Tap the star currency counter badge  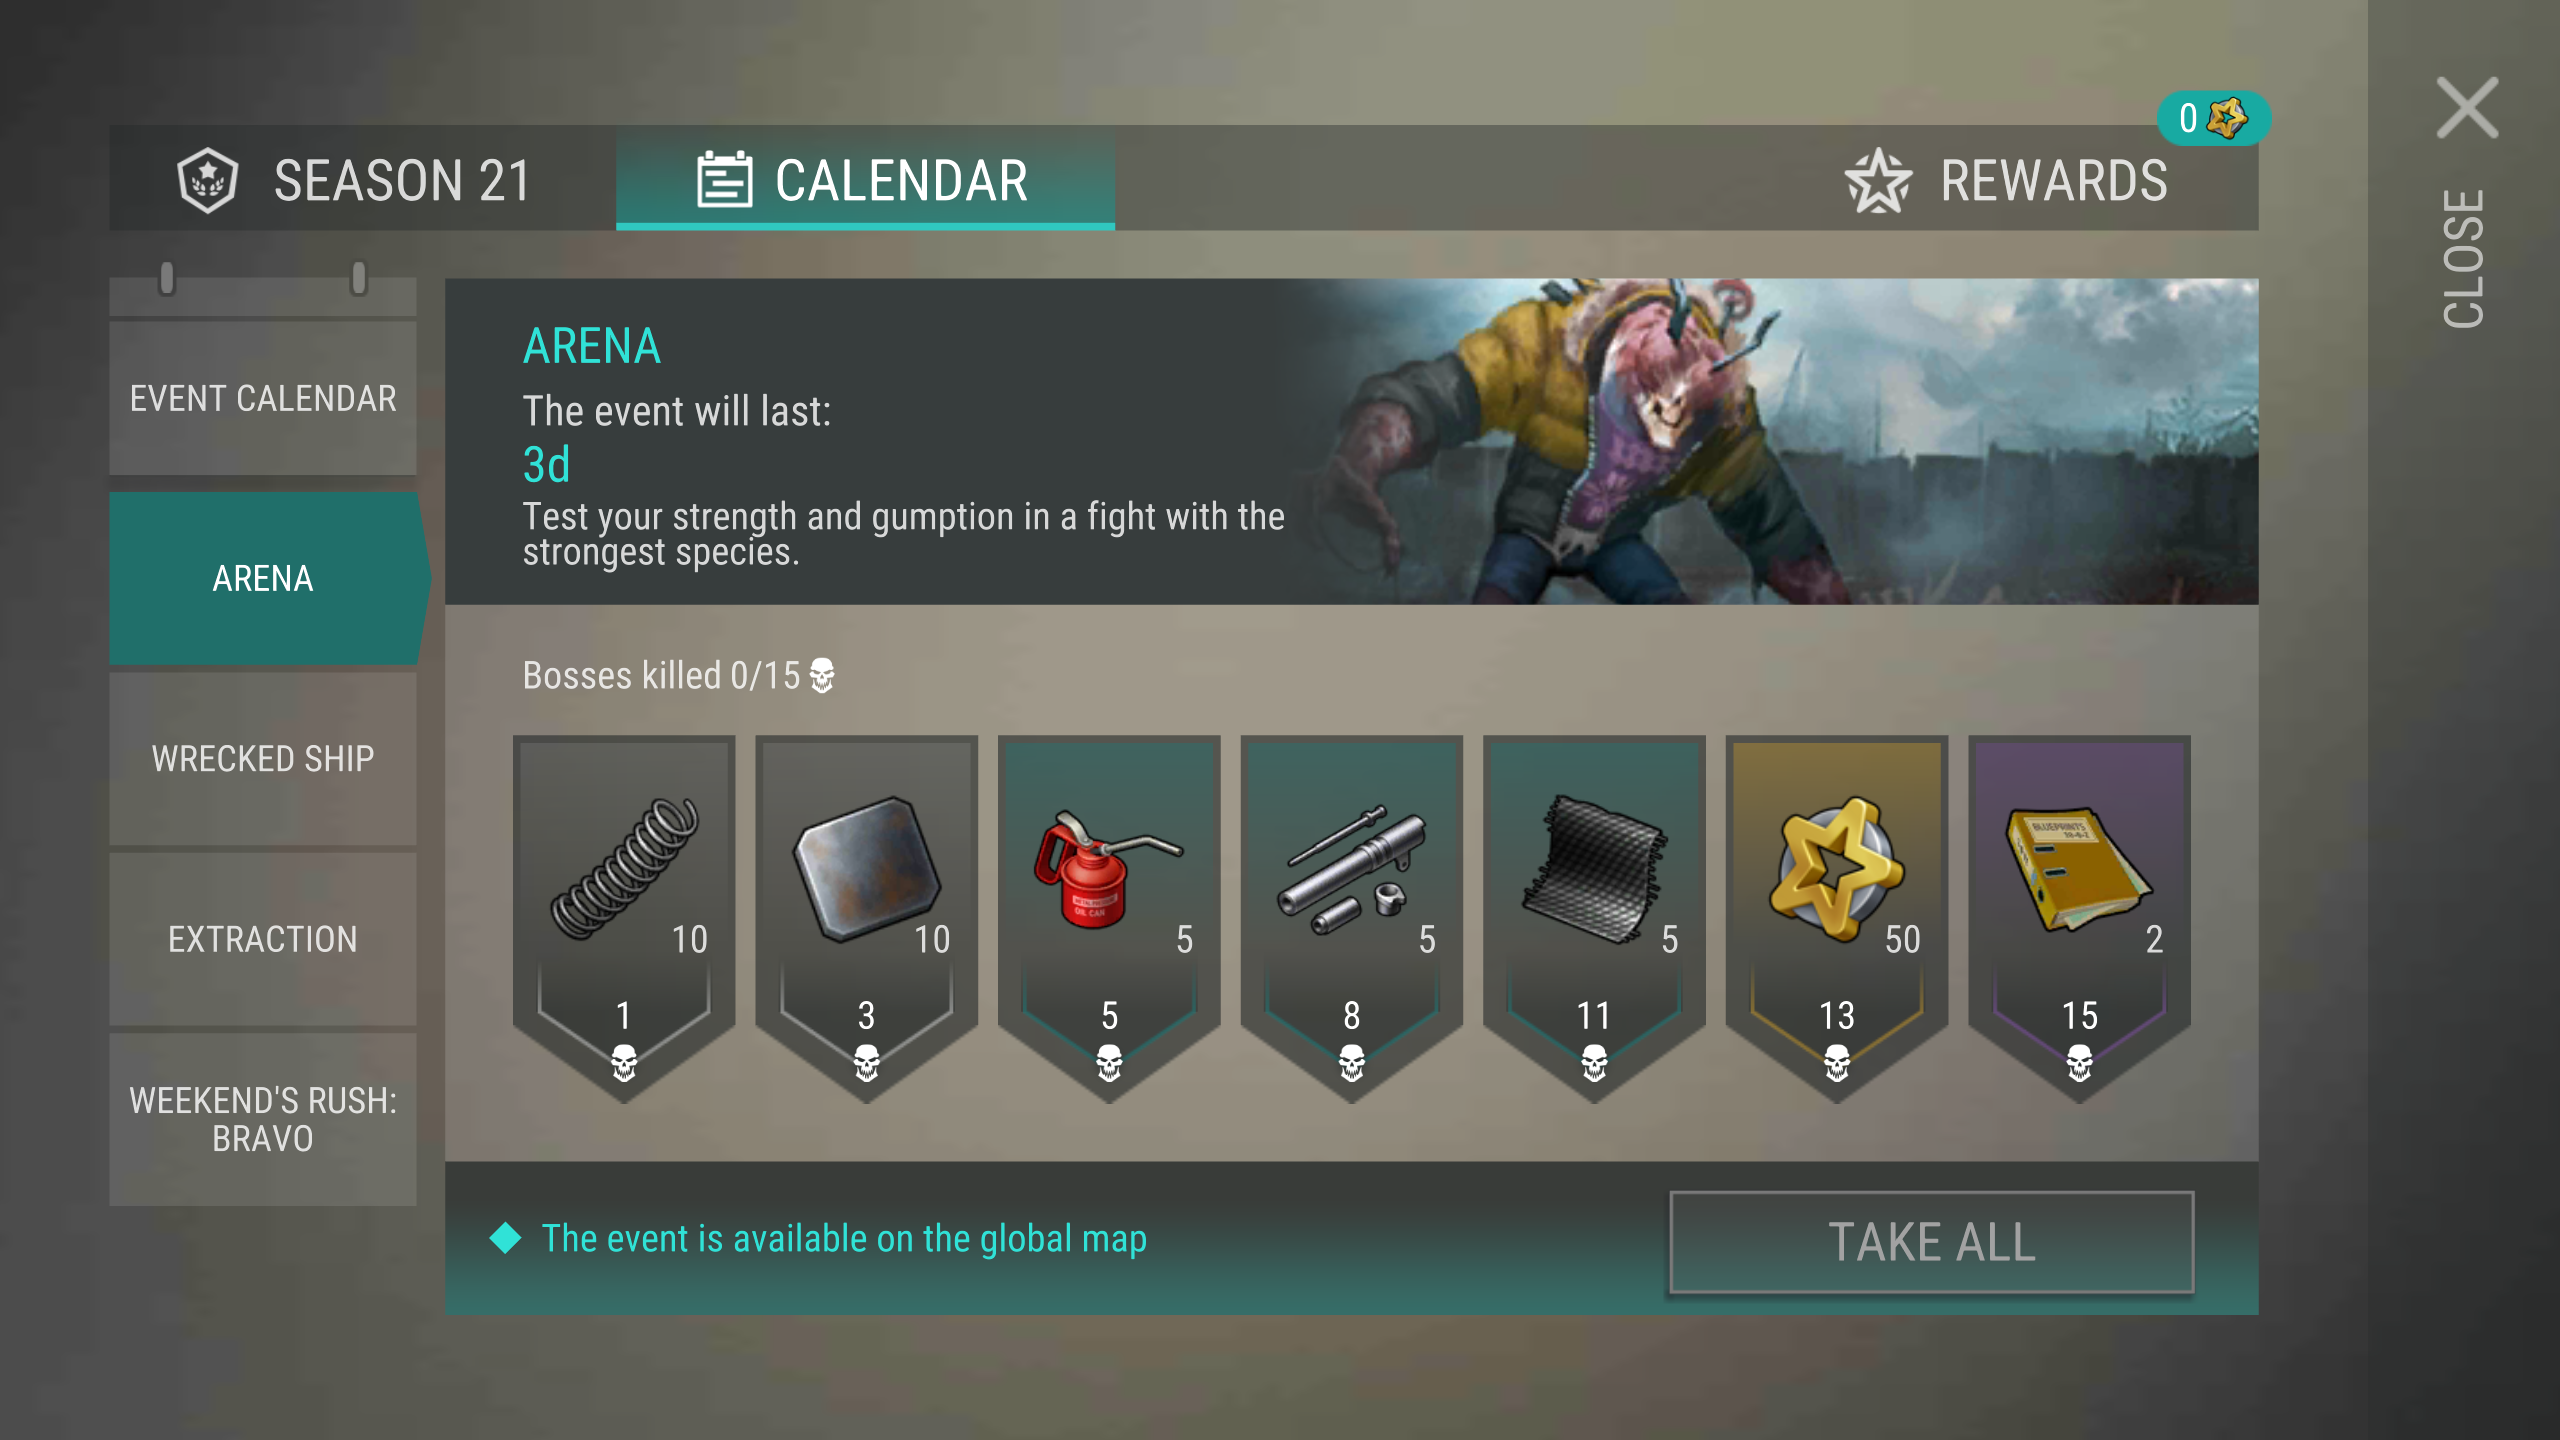coord(2213,118)
